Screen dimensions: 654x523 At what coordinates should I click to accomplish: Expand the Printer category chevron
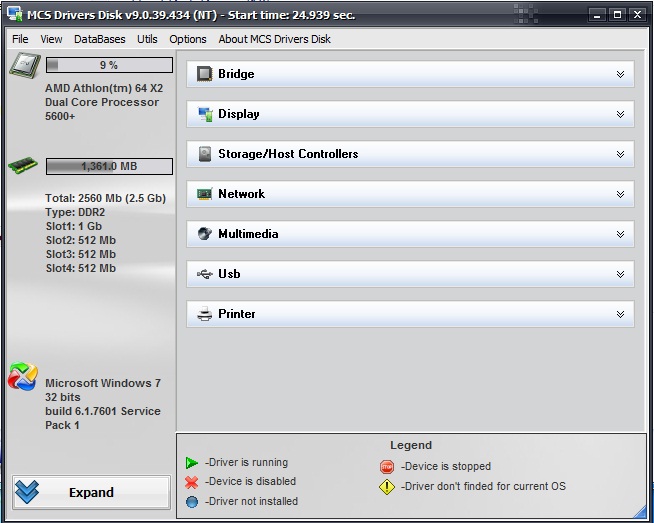[x=620, y=314]
